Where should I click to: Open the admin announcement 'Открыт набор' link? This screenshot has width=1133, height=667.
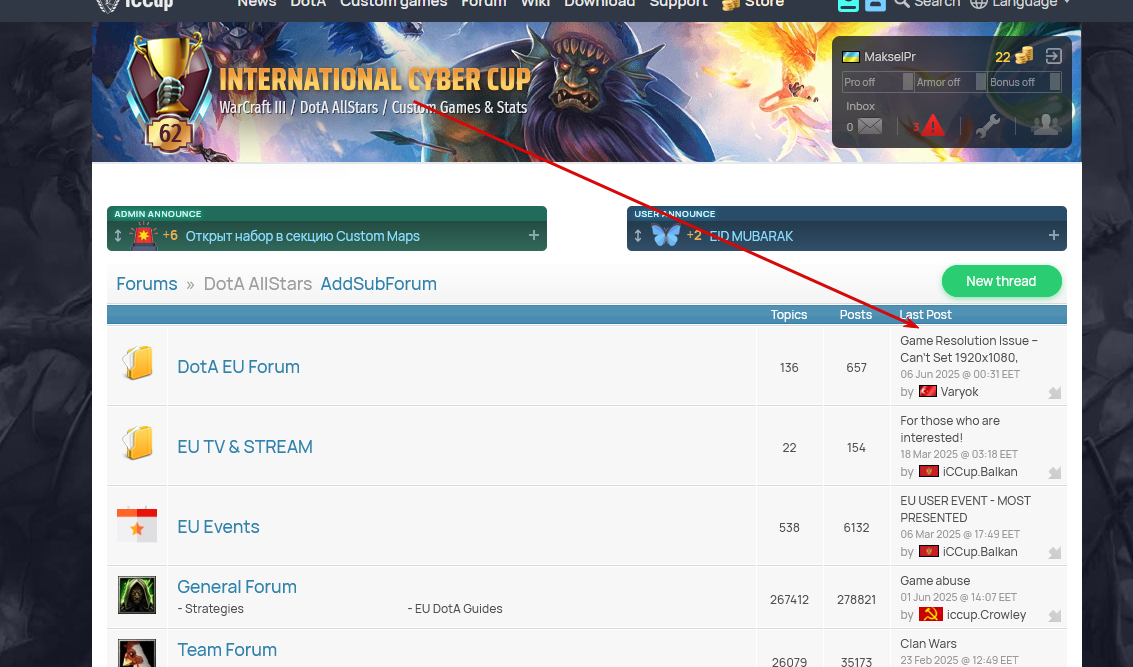click(303, 236)
